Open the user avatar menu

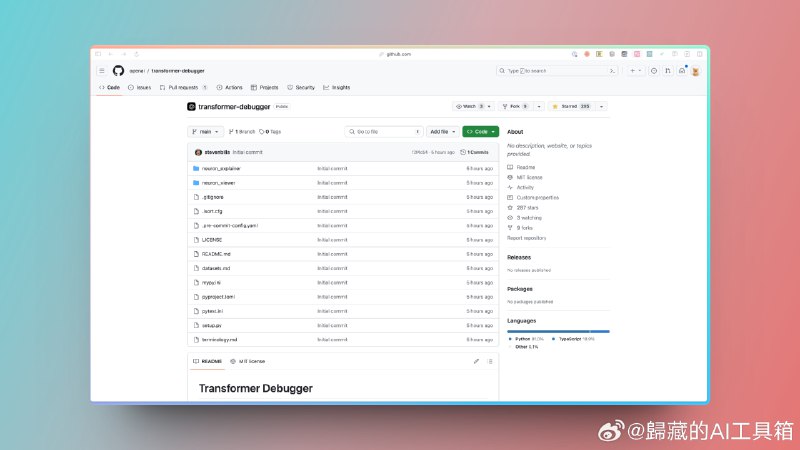pos(695,71)
